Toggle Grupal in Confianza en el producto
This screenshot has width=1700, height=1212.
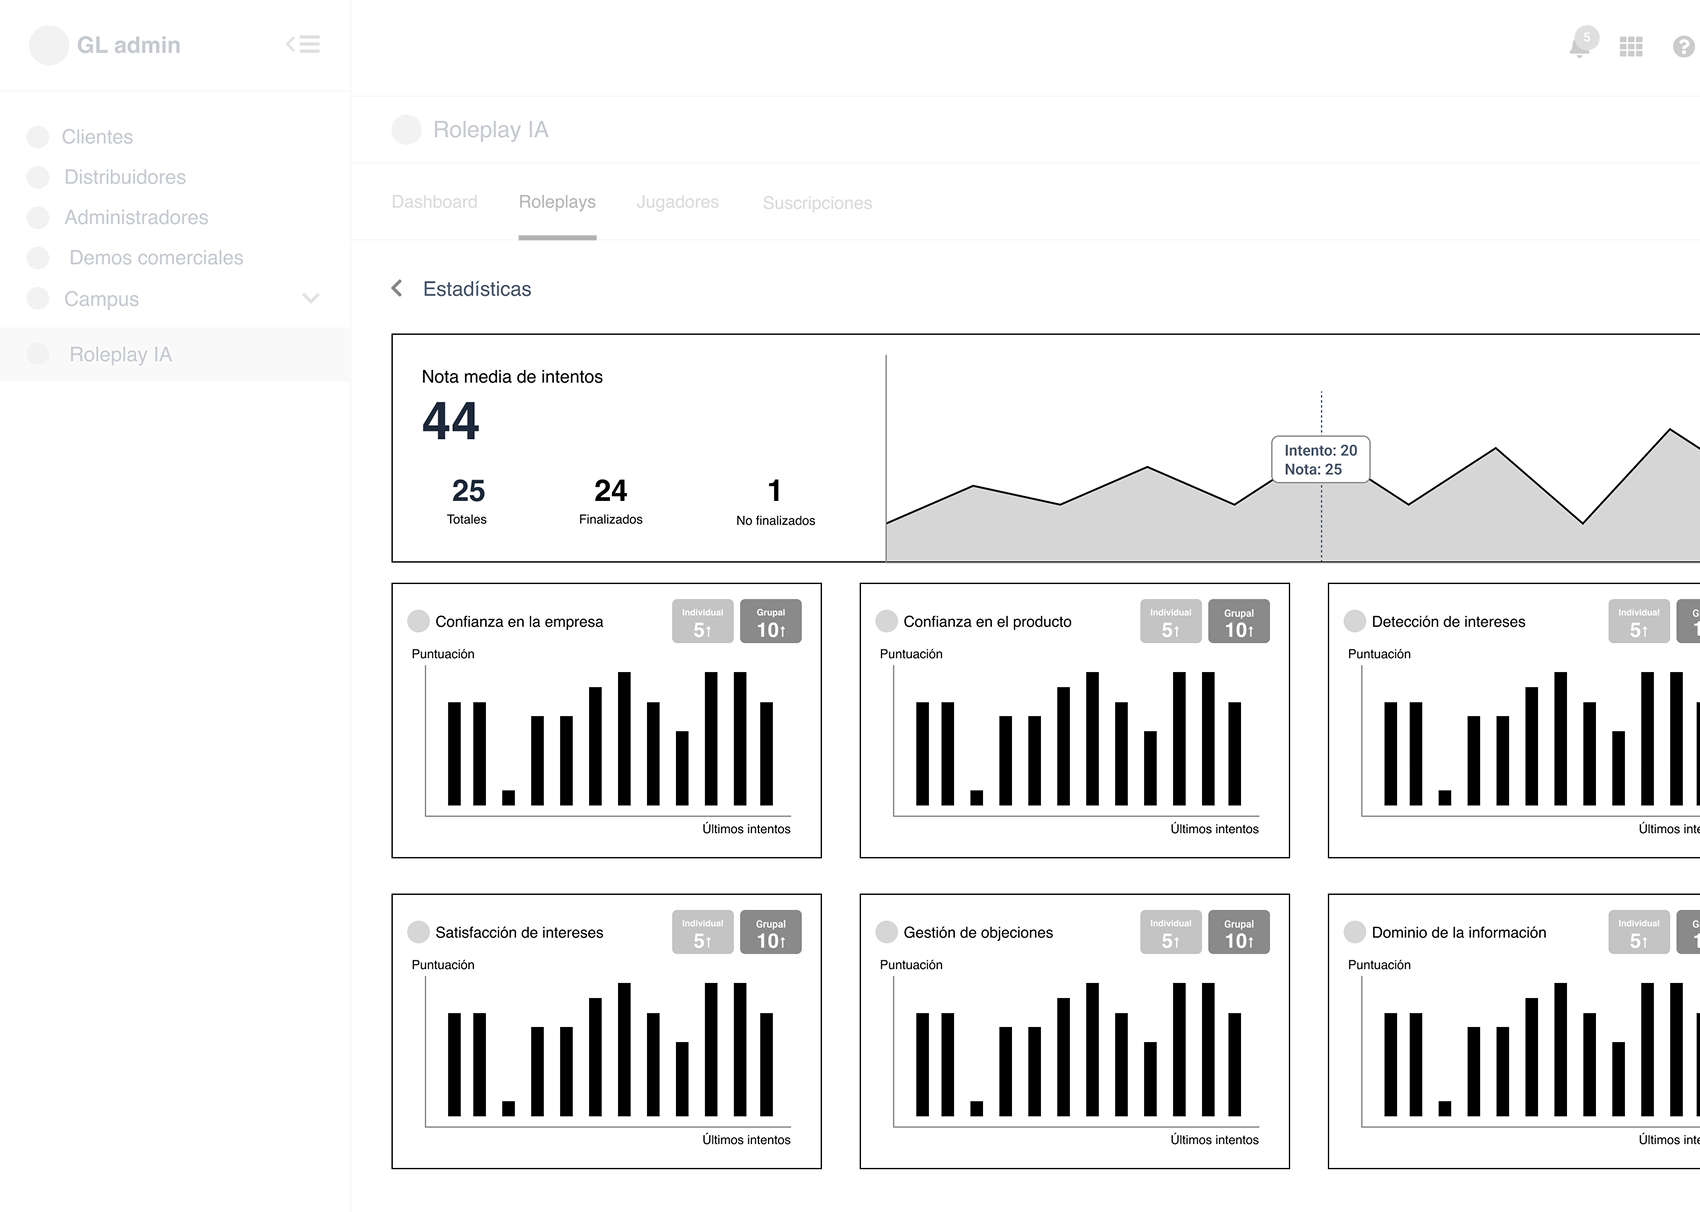tap(1239, 621)
